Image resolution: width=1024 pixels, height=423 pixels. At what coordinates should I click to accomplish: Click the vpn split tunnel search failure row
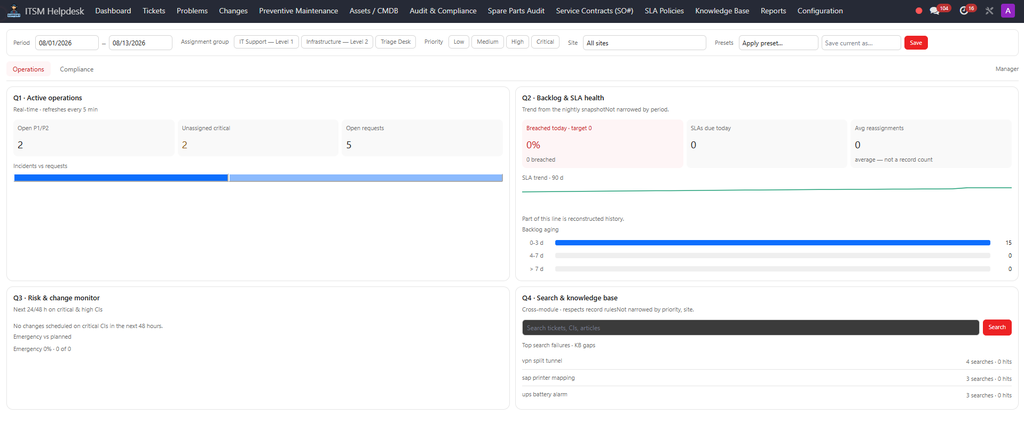(767, 361)
